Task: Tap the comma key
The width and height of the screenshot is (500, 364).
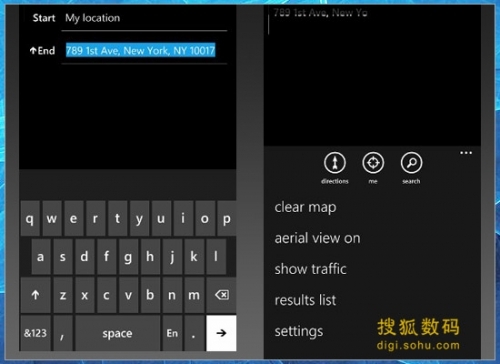Action: (x=63, y=333)
